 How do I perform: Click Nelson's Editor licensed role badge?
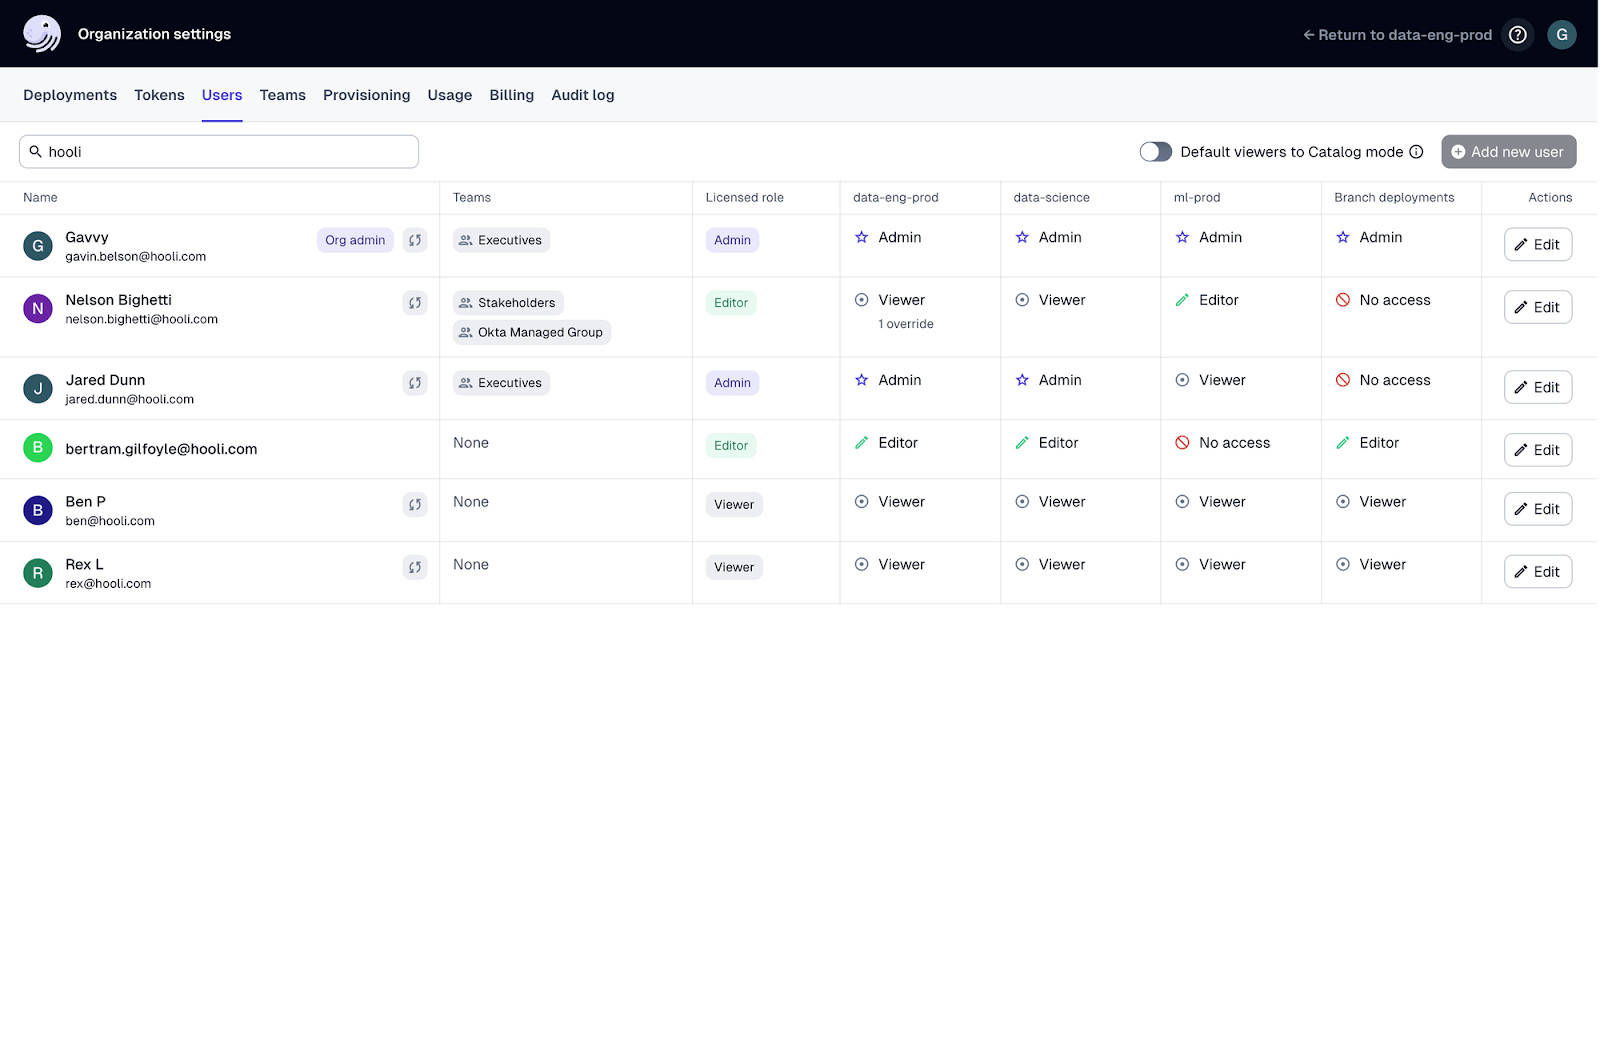coord(732,304)
